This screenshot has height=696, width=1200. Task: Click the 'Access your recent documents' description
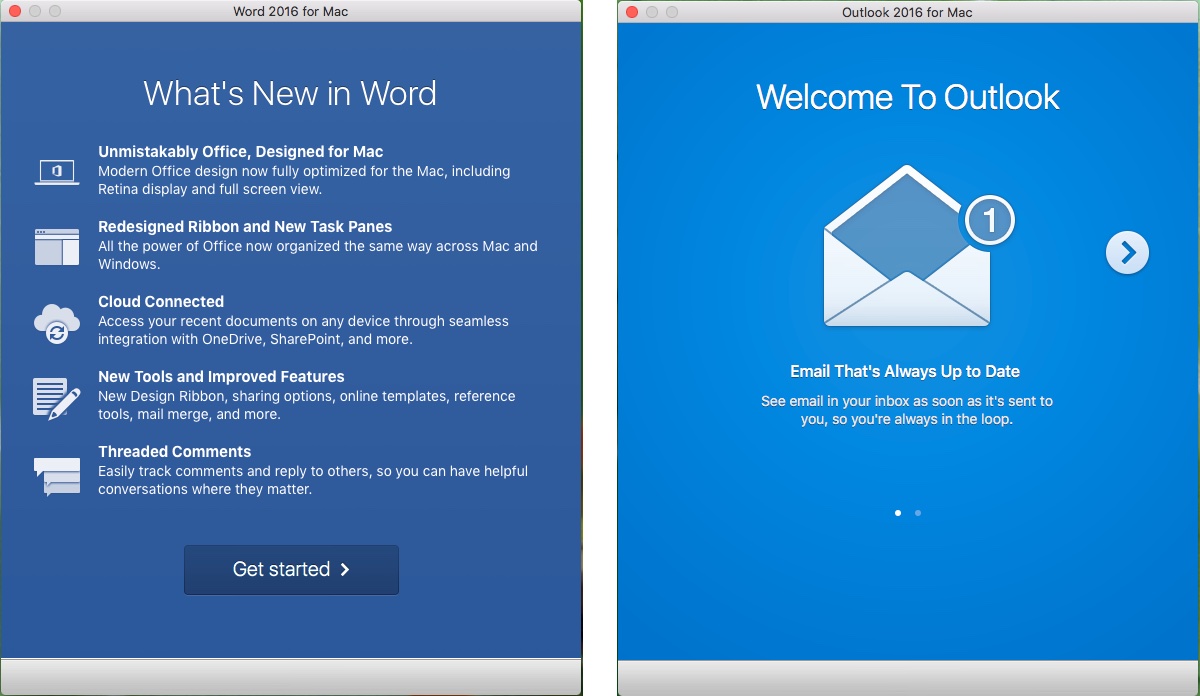303,330
